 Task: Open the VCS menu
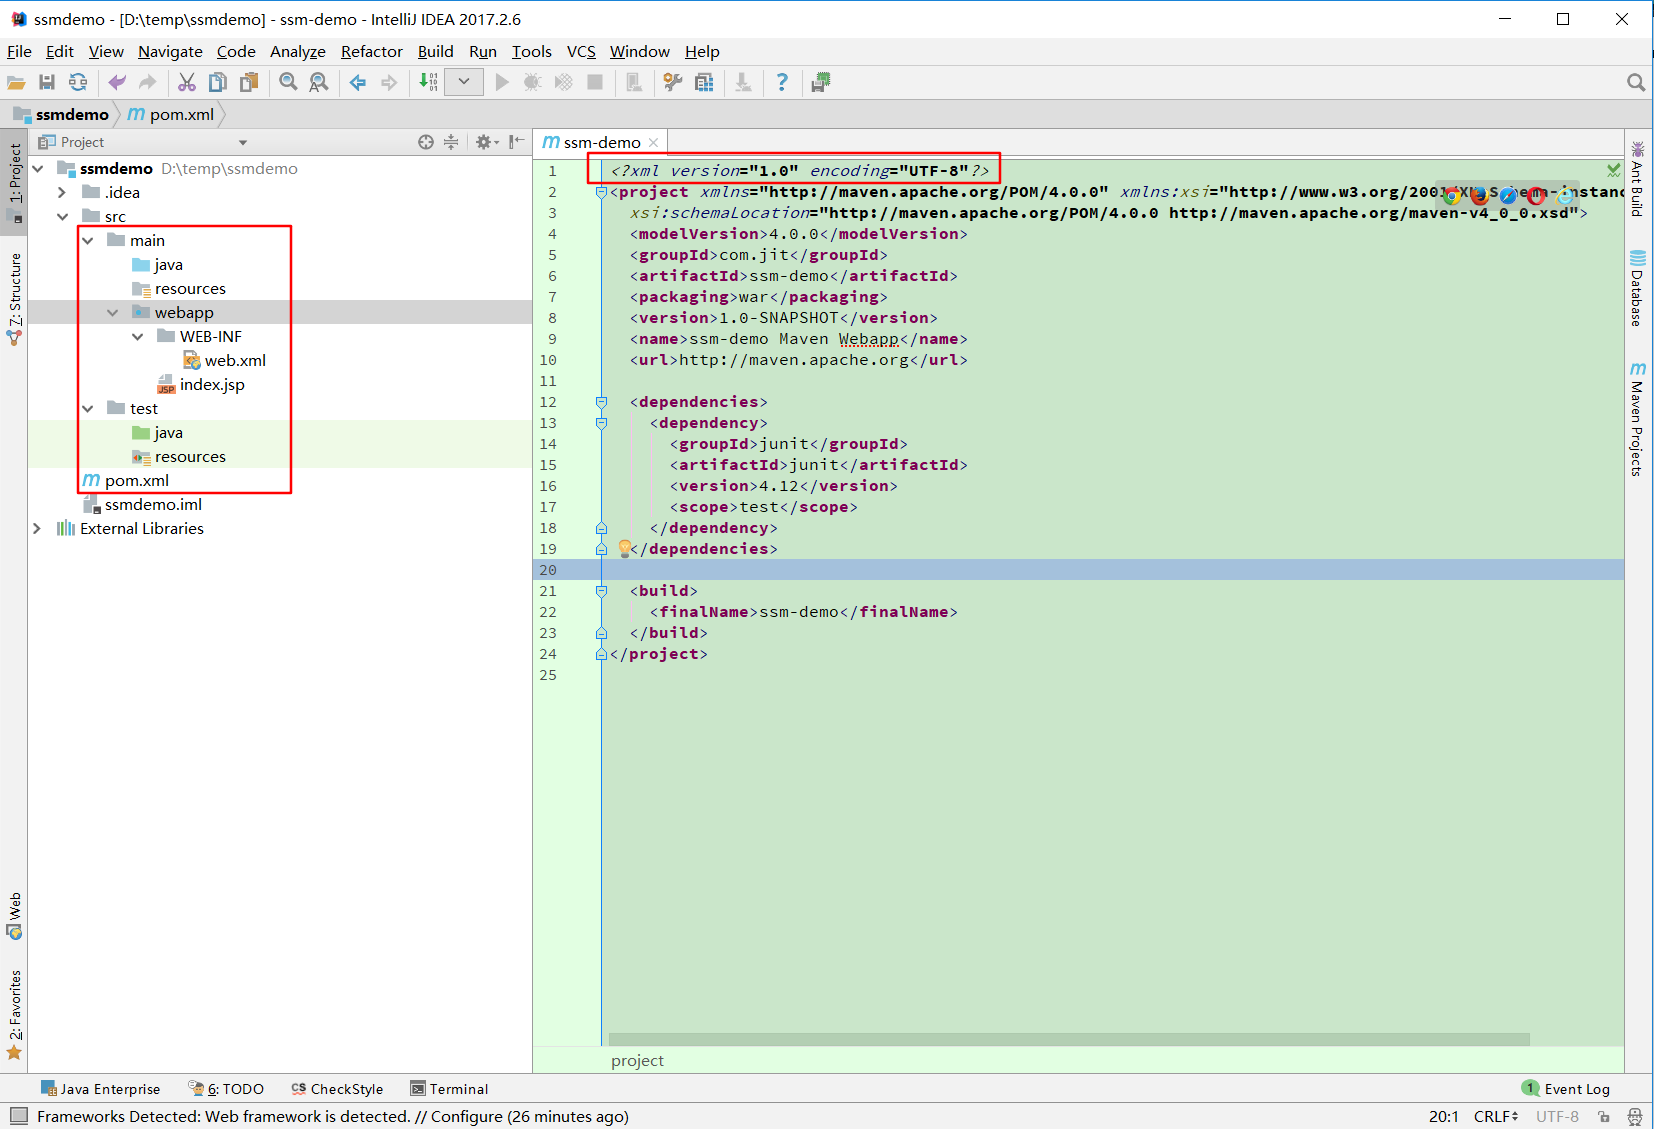coord(581,52)
